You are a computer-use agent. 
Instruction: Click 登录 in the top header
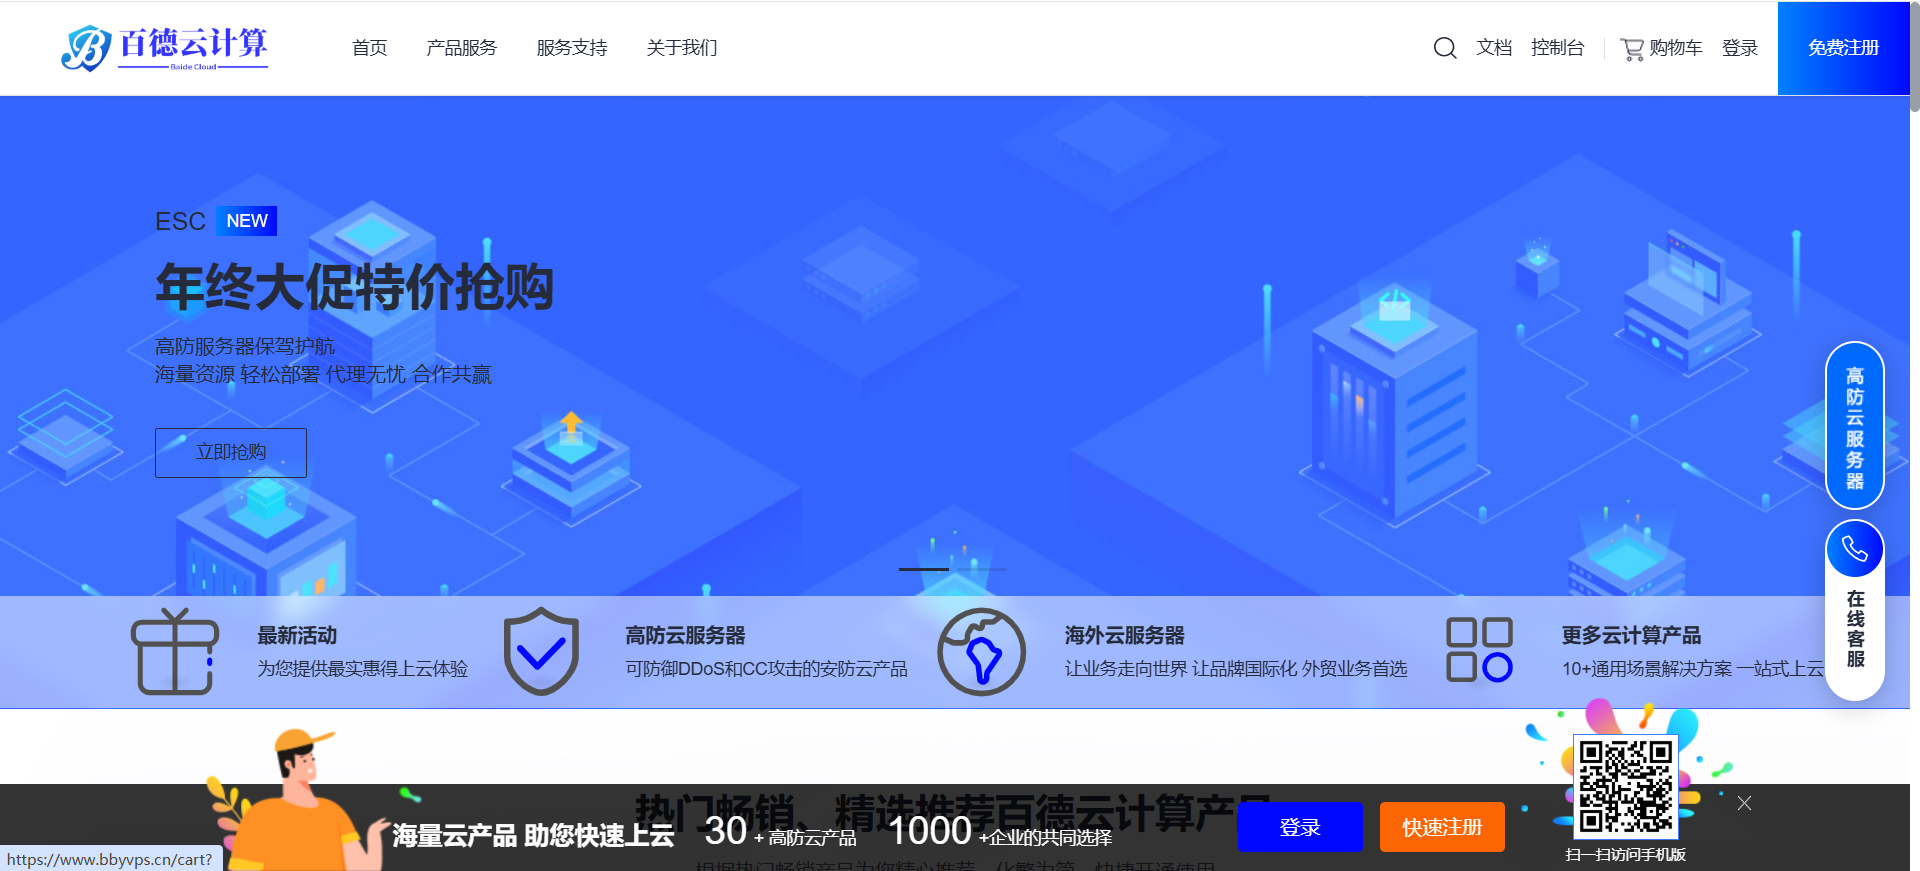point(1740,48)
